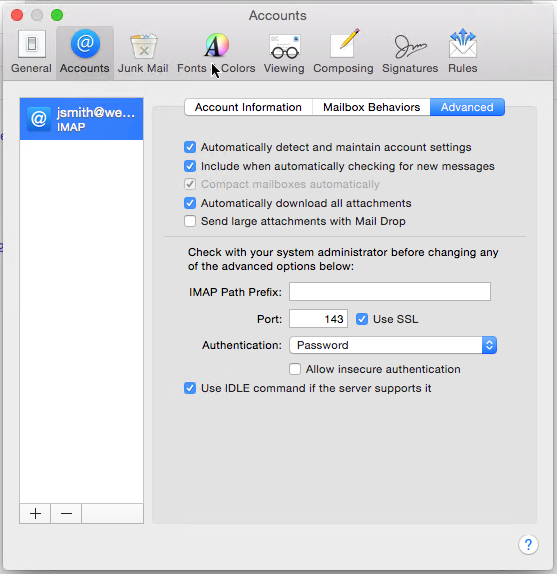Enable Allow insecure authentication
Viewport: 557px width, 574px height.
click(x=295, y=369)
